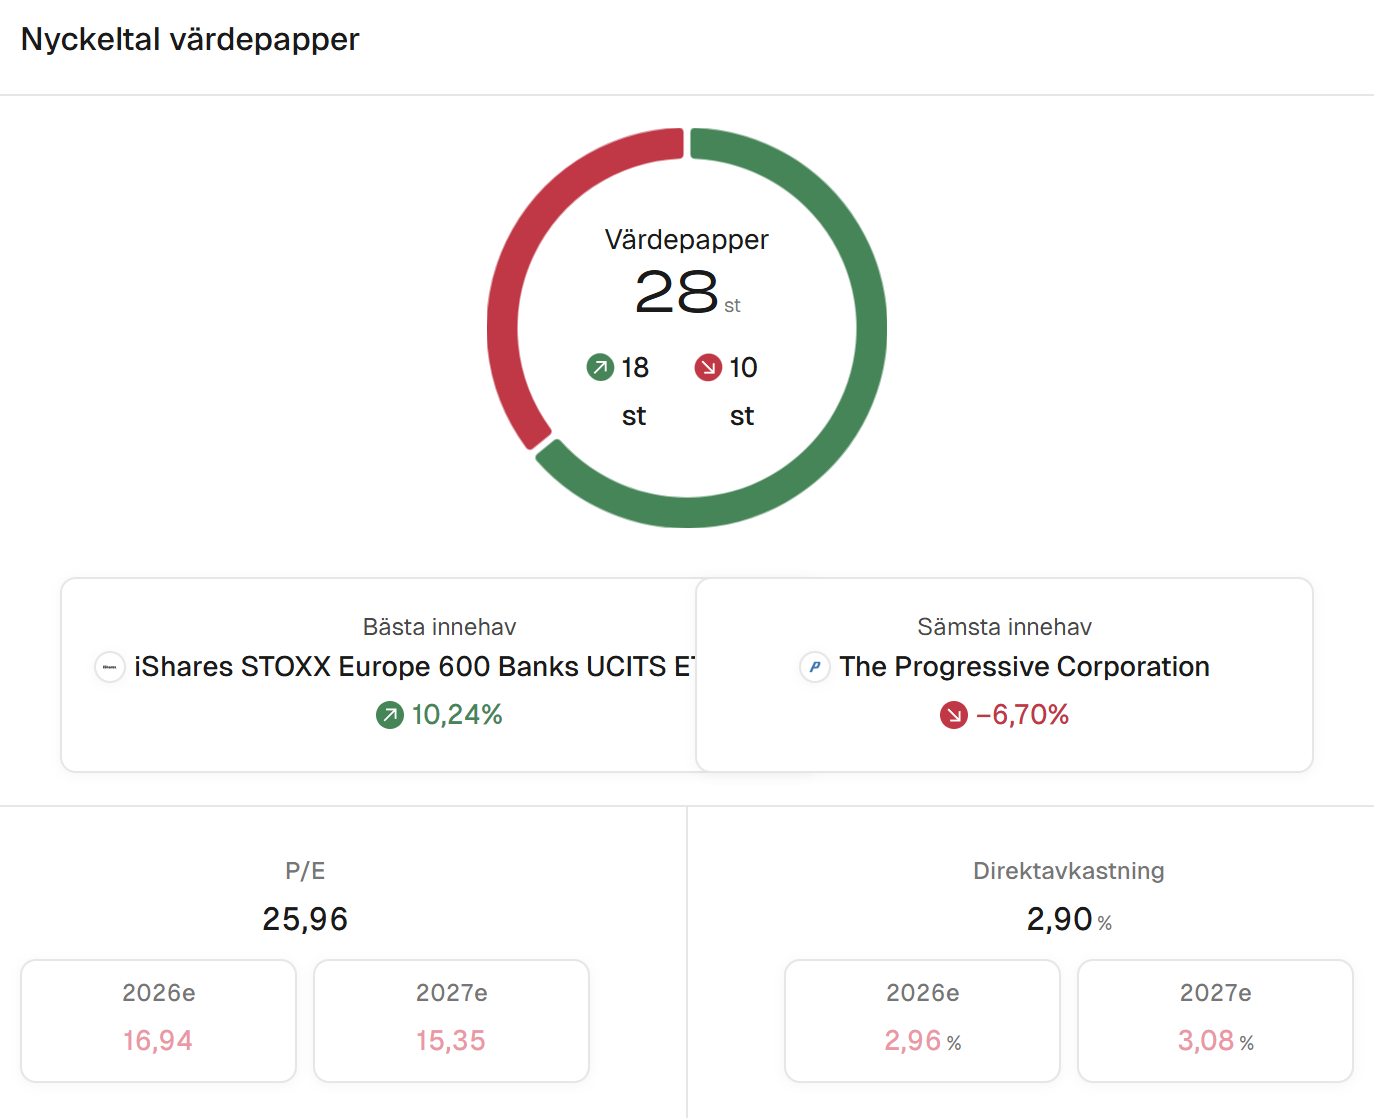The width and height of the screenshot is (1374, 1118).
Task: Click the Nyckeltal värdepapper heading
Action: [190, 39]
